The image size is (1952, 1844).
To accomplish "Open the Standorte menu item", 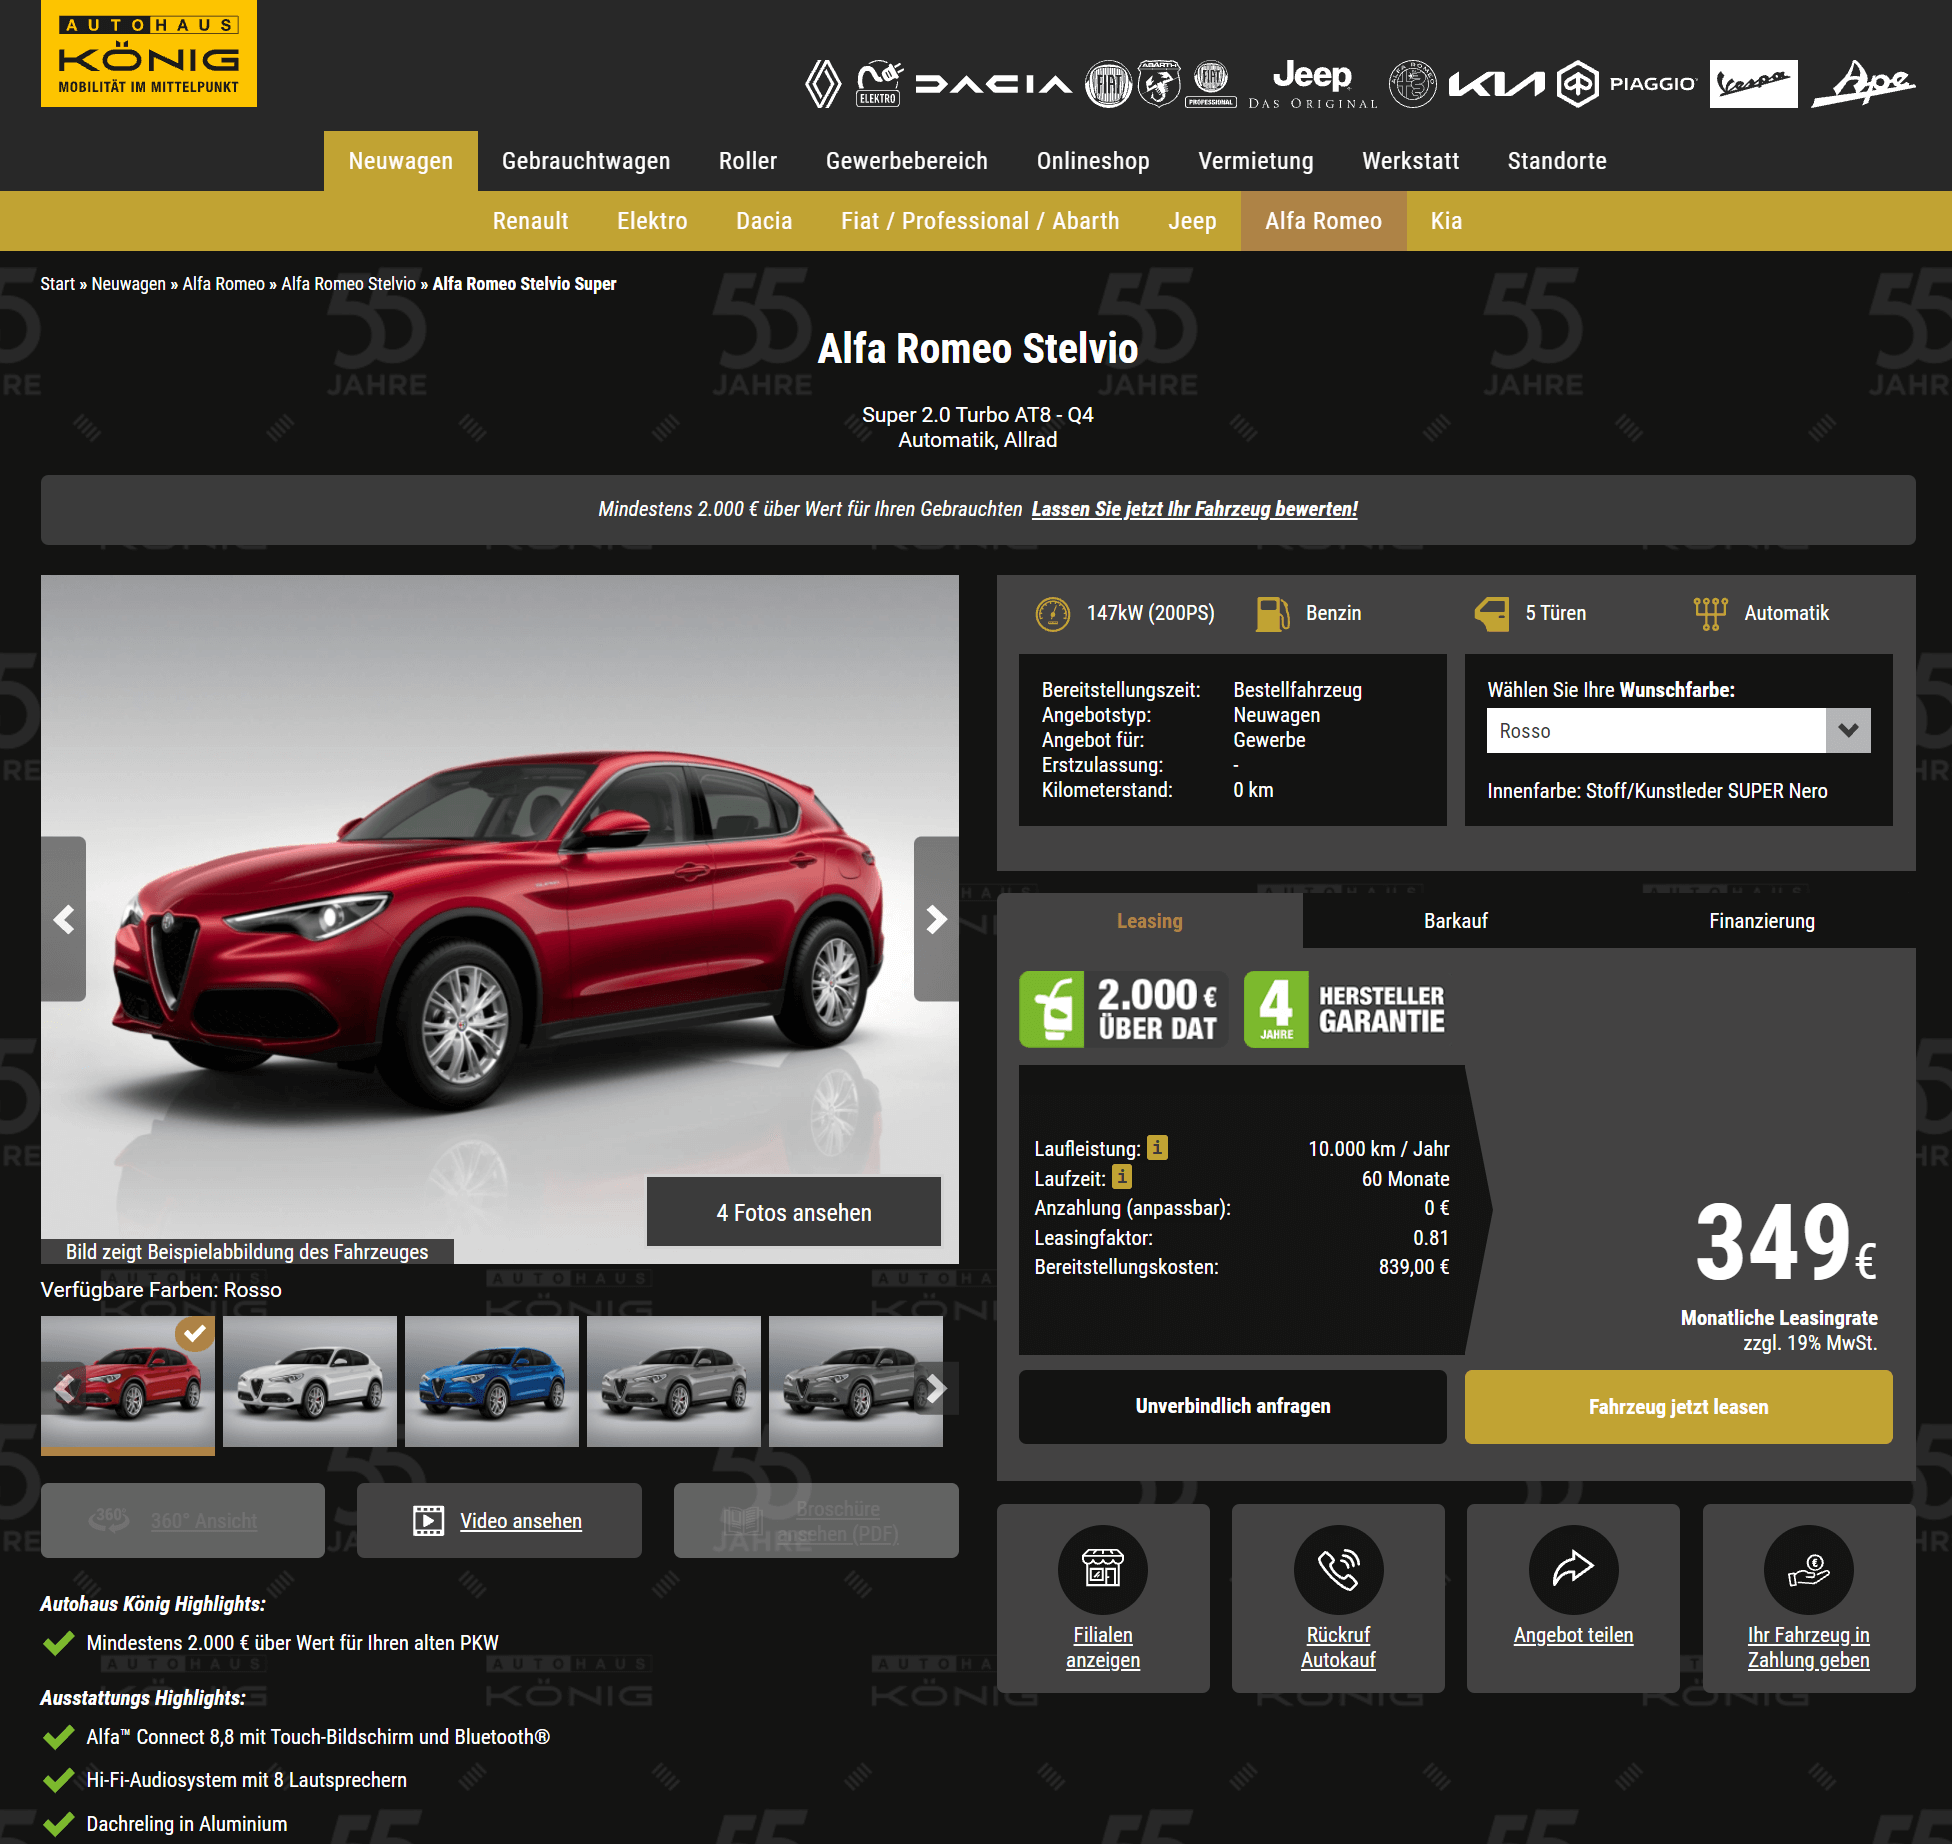I will tap(1557, 161).
